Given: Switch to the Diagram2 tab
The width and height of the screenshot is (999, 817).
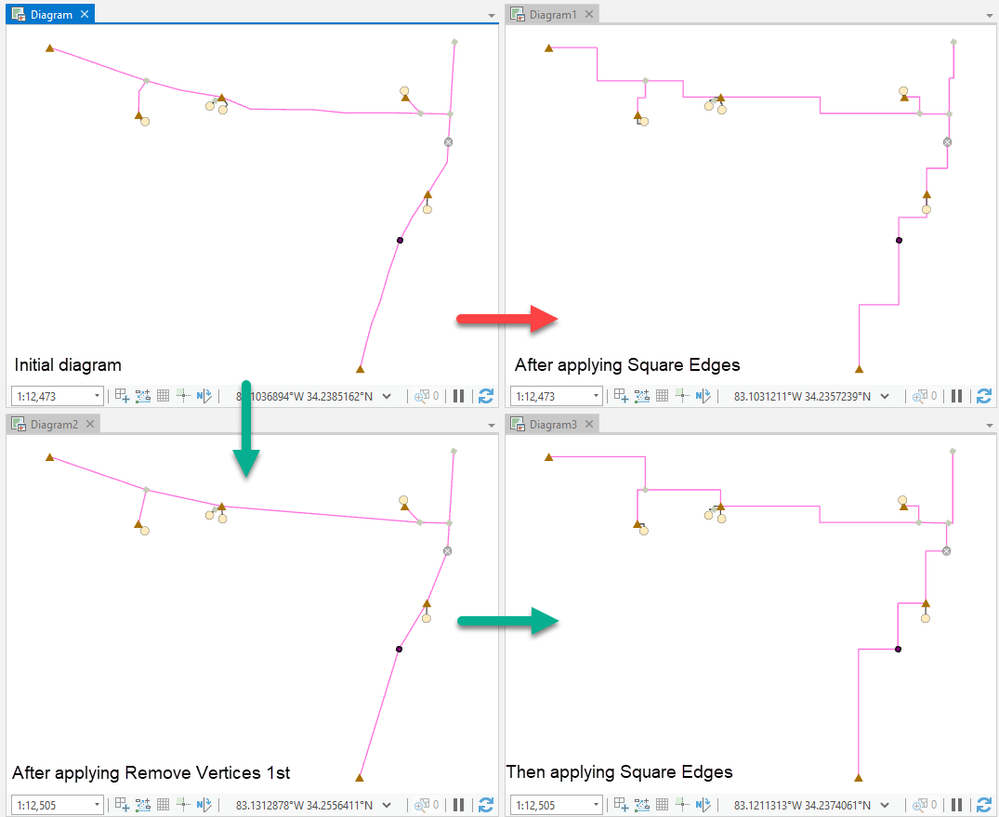Looking at the screenshot, I should (54, 424).
